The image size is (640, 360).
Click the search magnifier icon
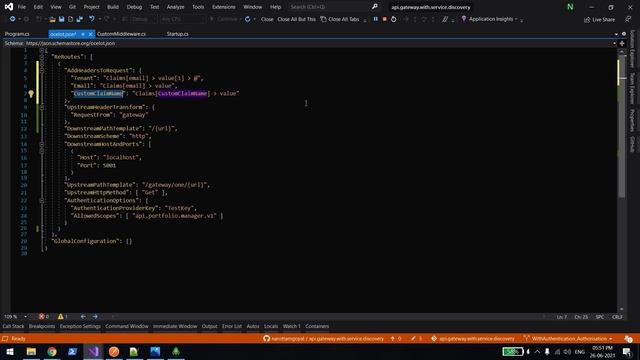pyautogui.click(x=375, y=7)
